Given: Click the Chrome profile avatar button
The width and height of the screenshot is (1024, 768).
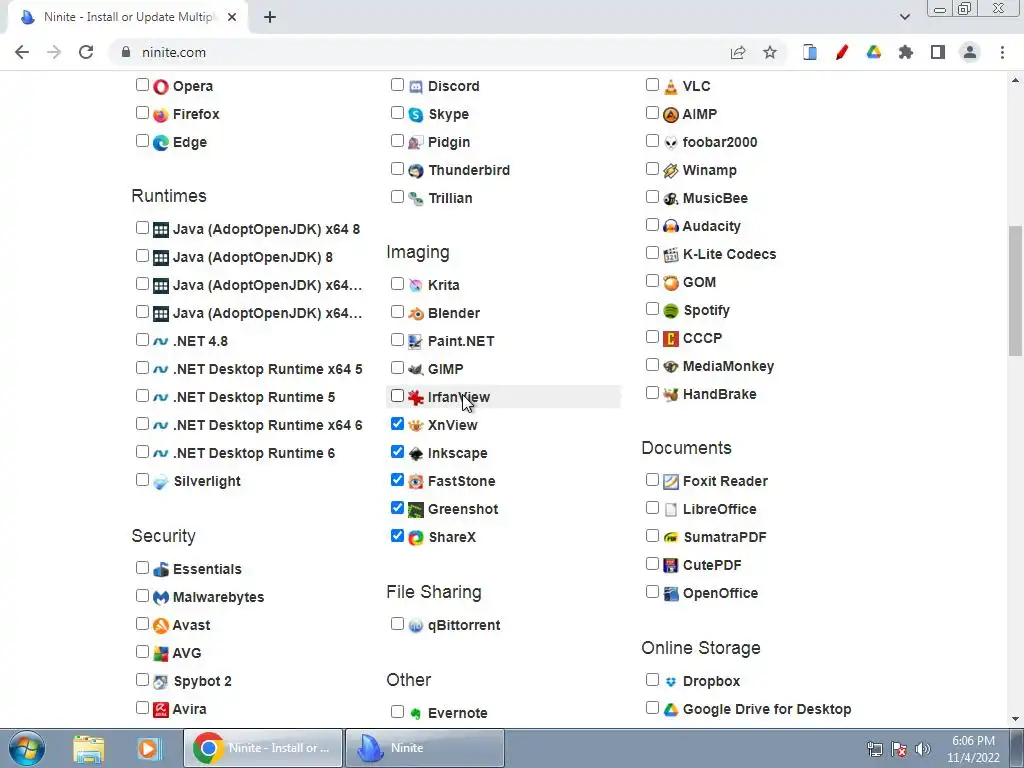Looking at the screenshot, I should (970, 52).
